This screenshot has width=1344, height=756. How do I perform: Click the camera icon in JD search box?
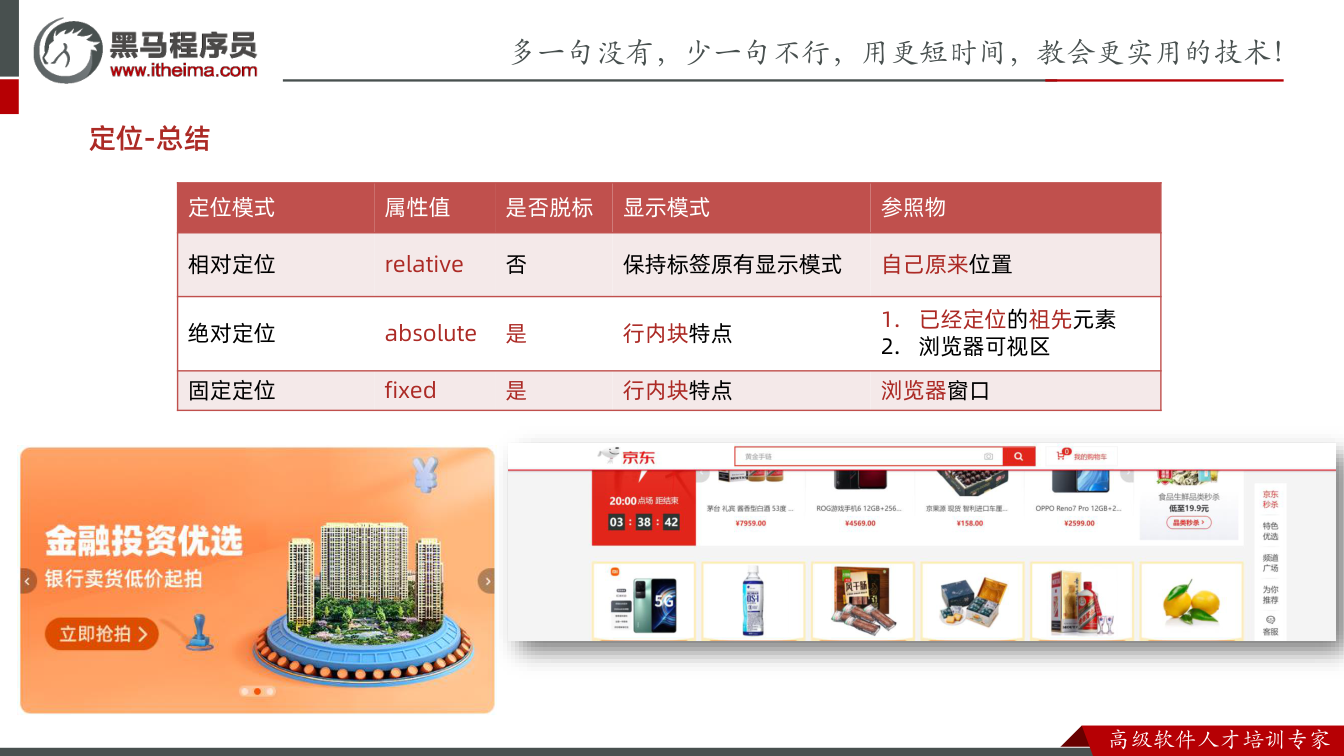(x=988, y=457)
